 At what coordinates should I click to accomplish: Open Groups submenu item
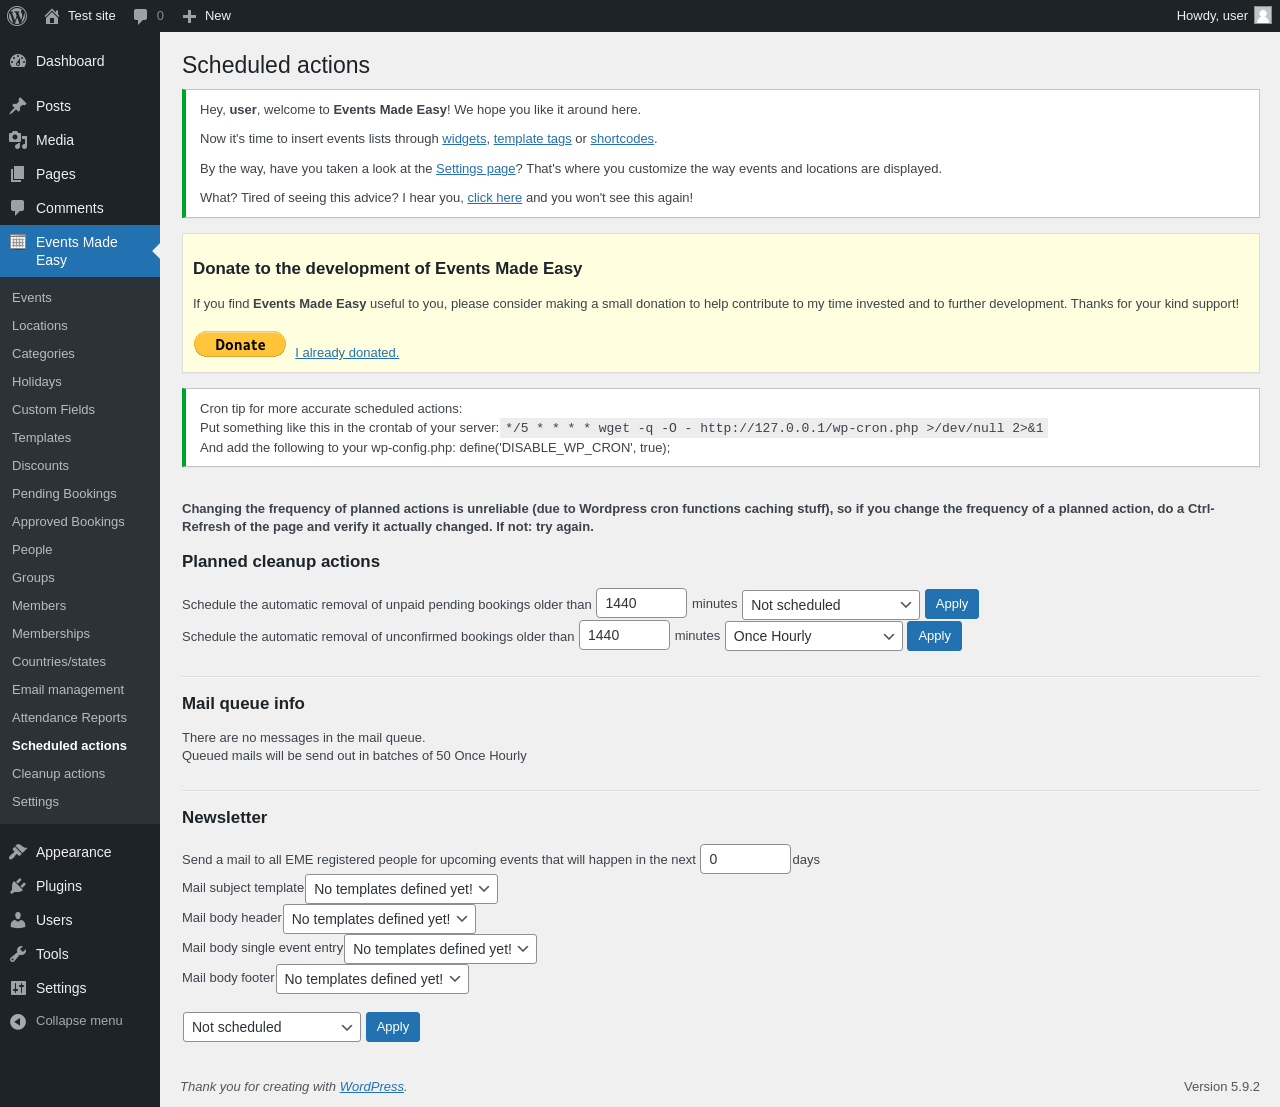pyautogui.click(x=33, y=578)
